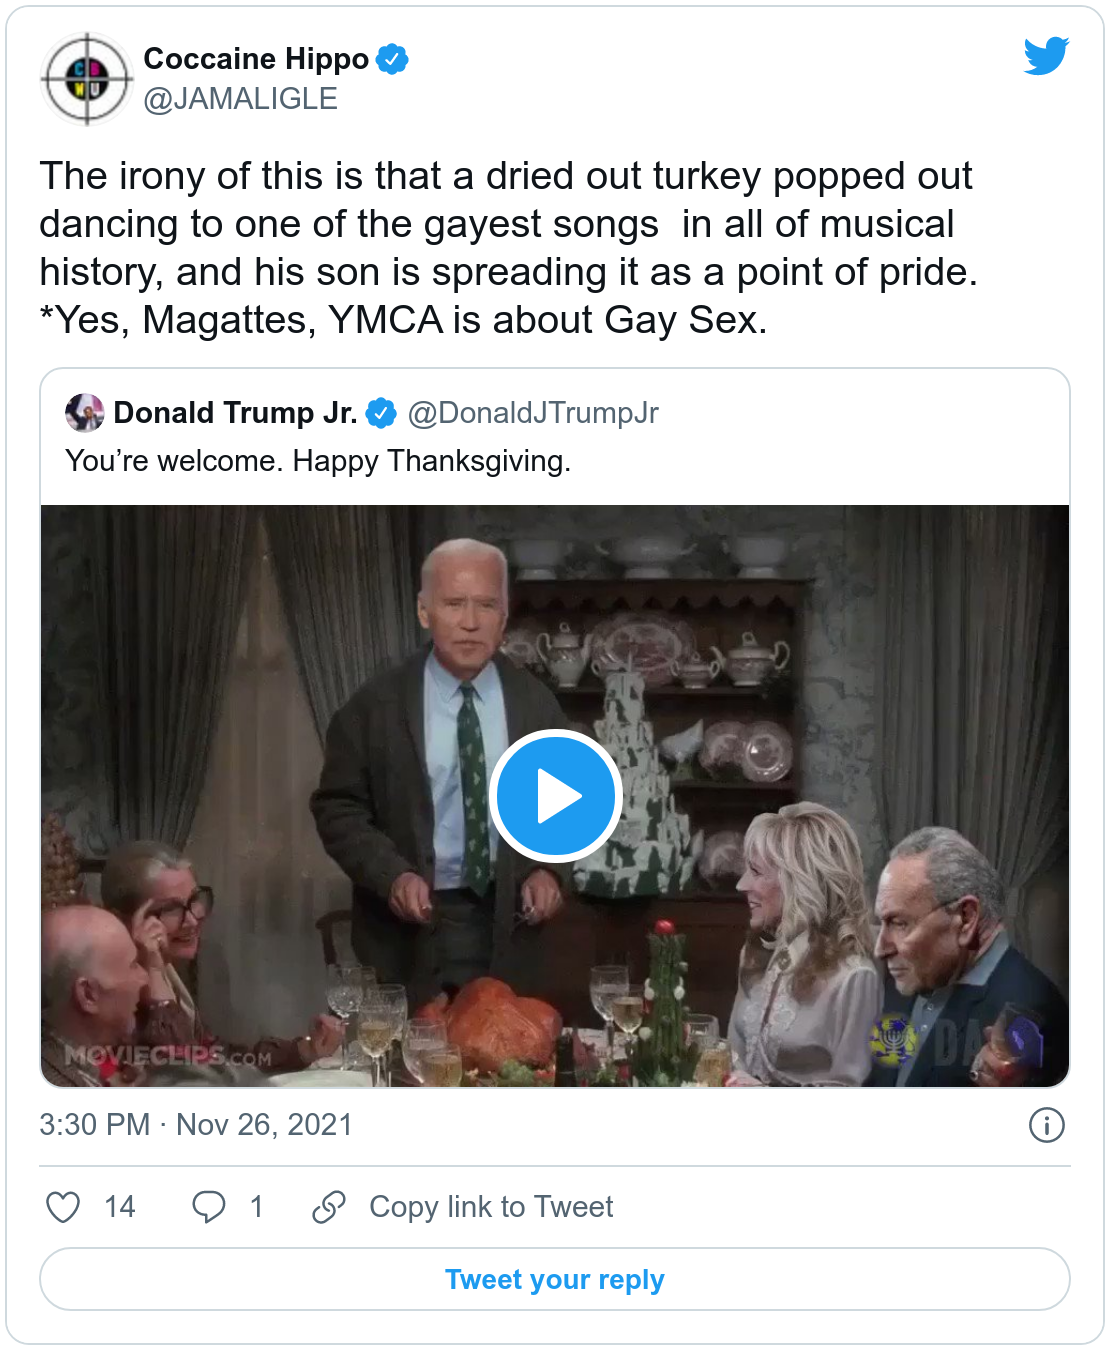
Task: Open replies via speech bubble icon
Action: point(208,1207)
